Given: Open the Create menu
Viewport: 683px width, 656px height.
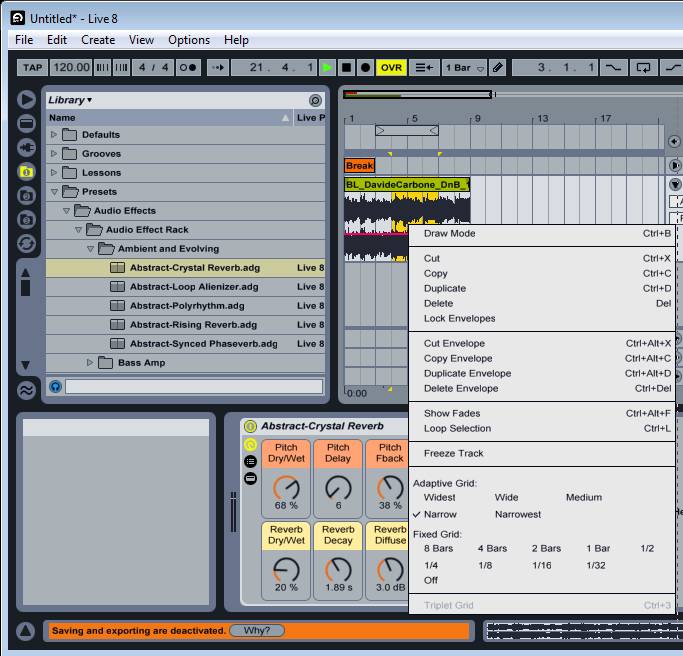Looking at the screenshot, I should (x=98, y=40).
